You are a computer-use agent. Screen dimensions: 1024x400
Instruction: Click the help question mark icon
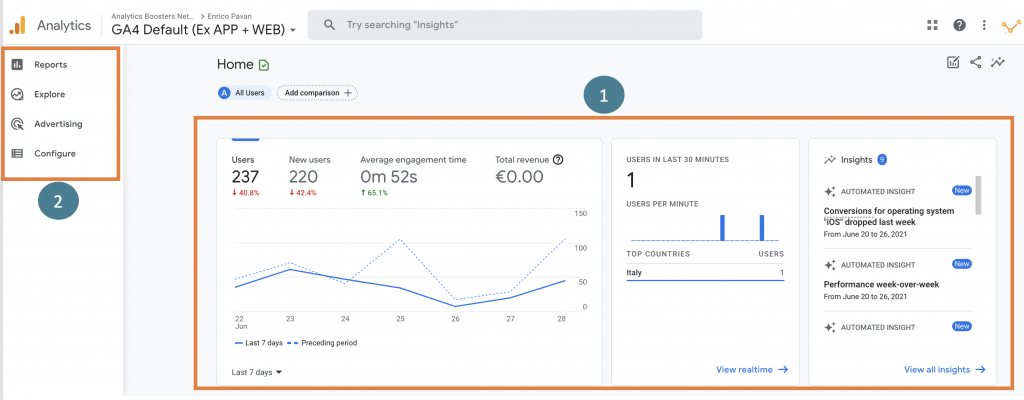959,26
